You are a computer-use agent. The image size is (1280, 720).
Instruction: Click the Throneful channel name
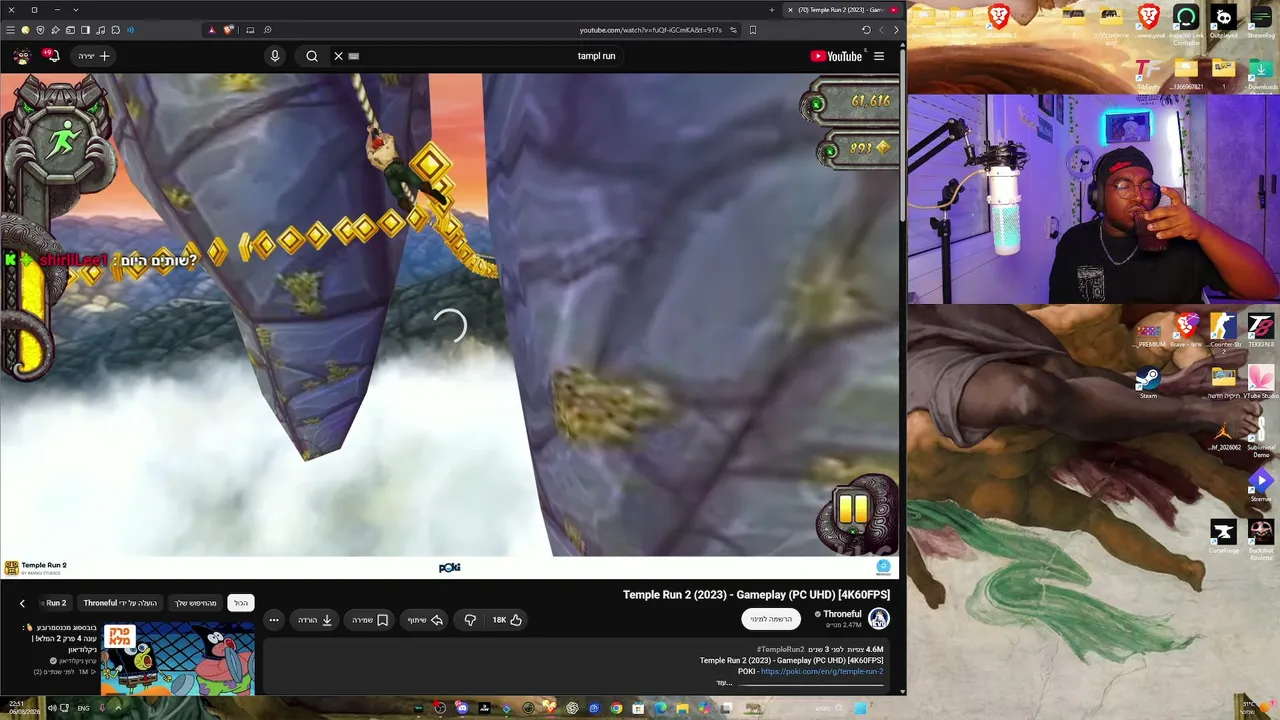point(842,614)
